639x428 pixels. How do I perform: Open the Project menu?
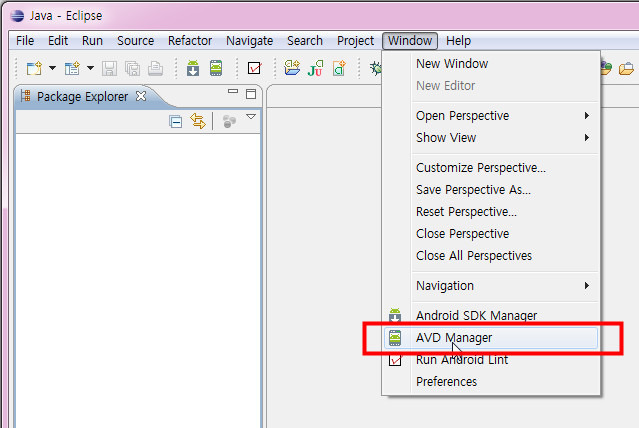click(355, 41)
